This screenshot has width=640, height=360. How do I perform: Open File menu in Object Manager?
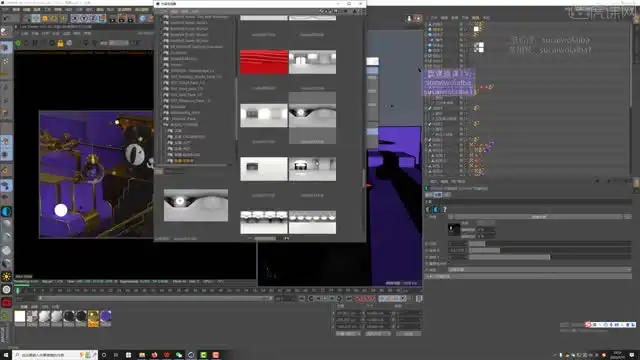[x=434, y=18]
